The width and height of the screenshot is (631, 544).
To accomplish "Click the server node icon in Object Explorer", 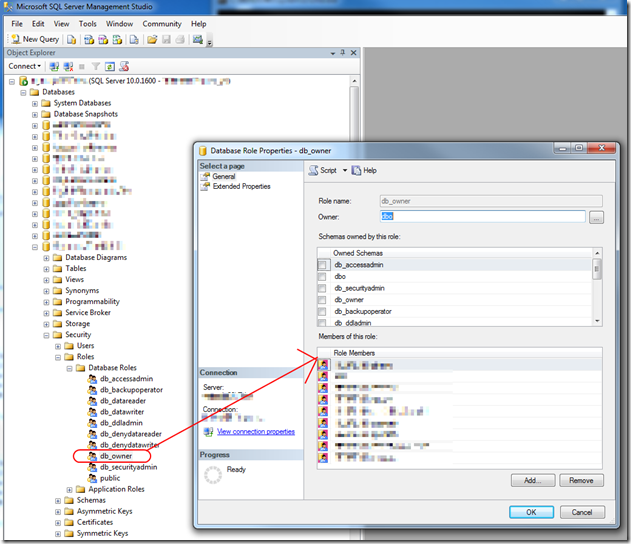I will (23, 81).
